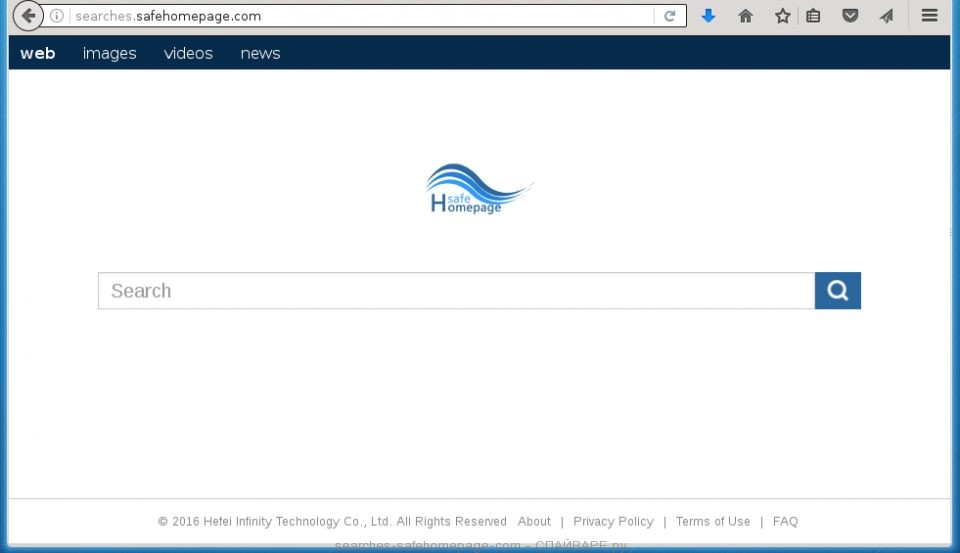Image resolution: width=960 pixels, height=553 pixels.
Task: Go to the browser home page
Action: [x=745, y=16]
